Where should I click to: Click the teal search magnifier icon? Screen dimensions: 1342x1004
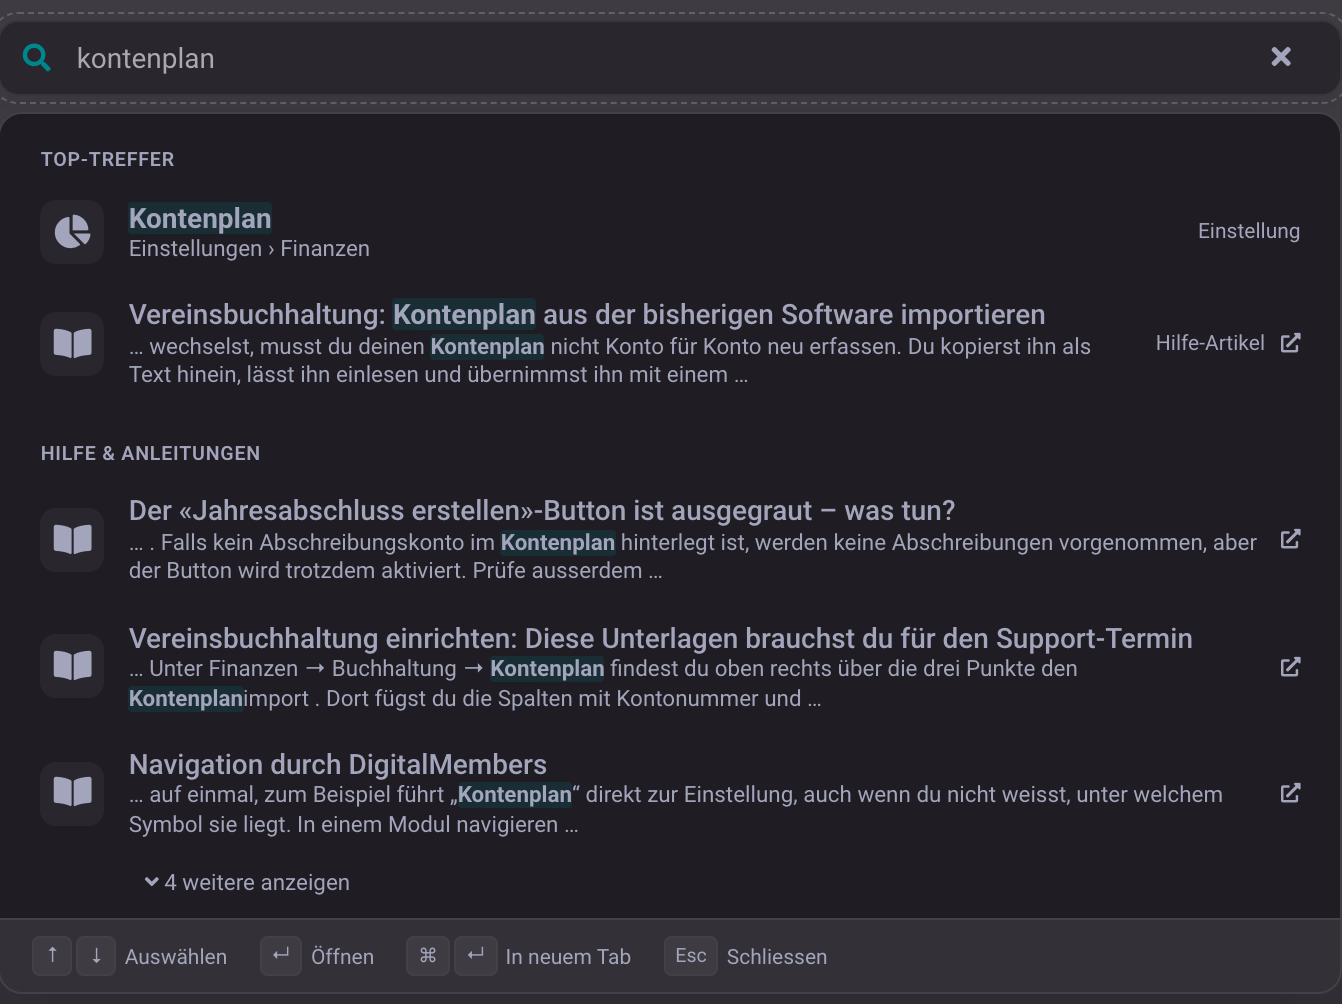click(37, 58)
